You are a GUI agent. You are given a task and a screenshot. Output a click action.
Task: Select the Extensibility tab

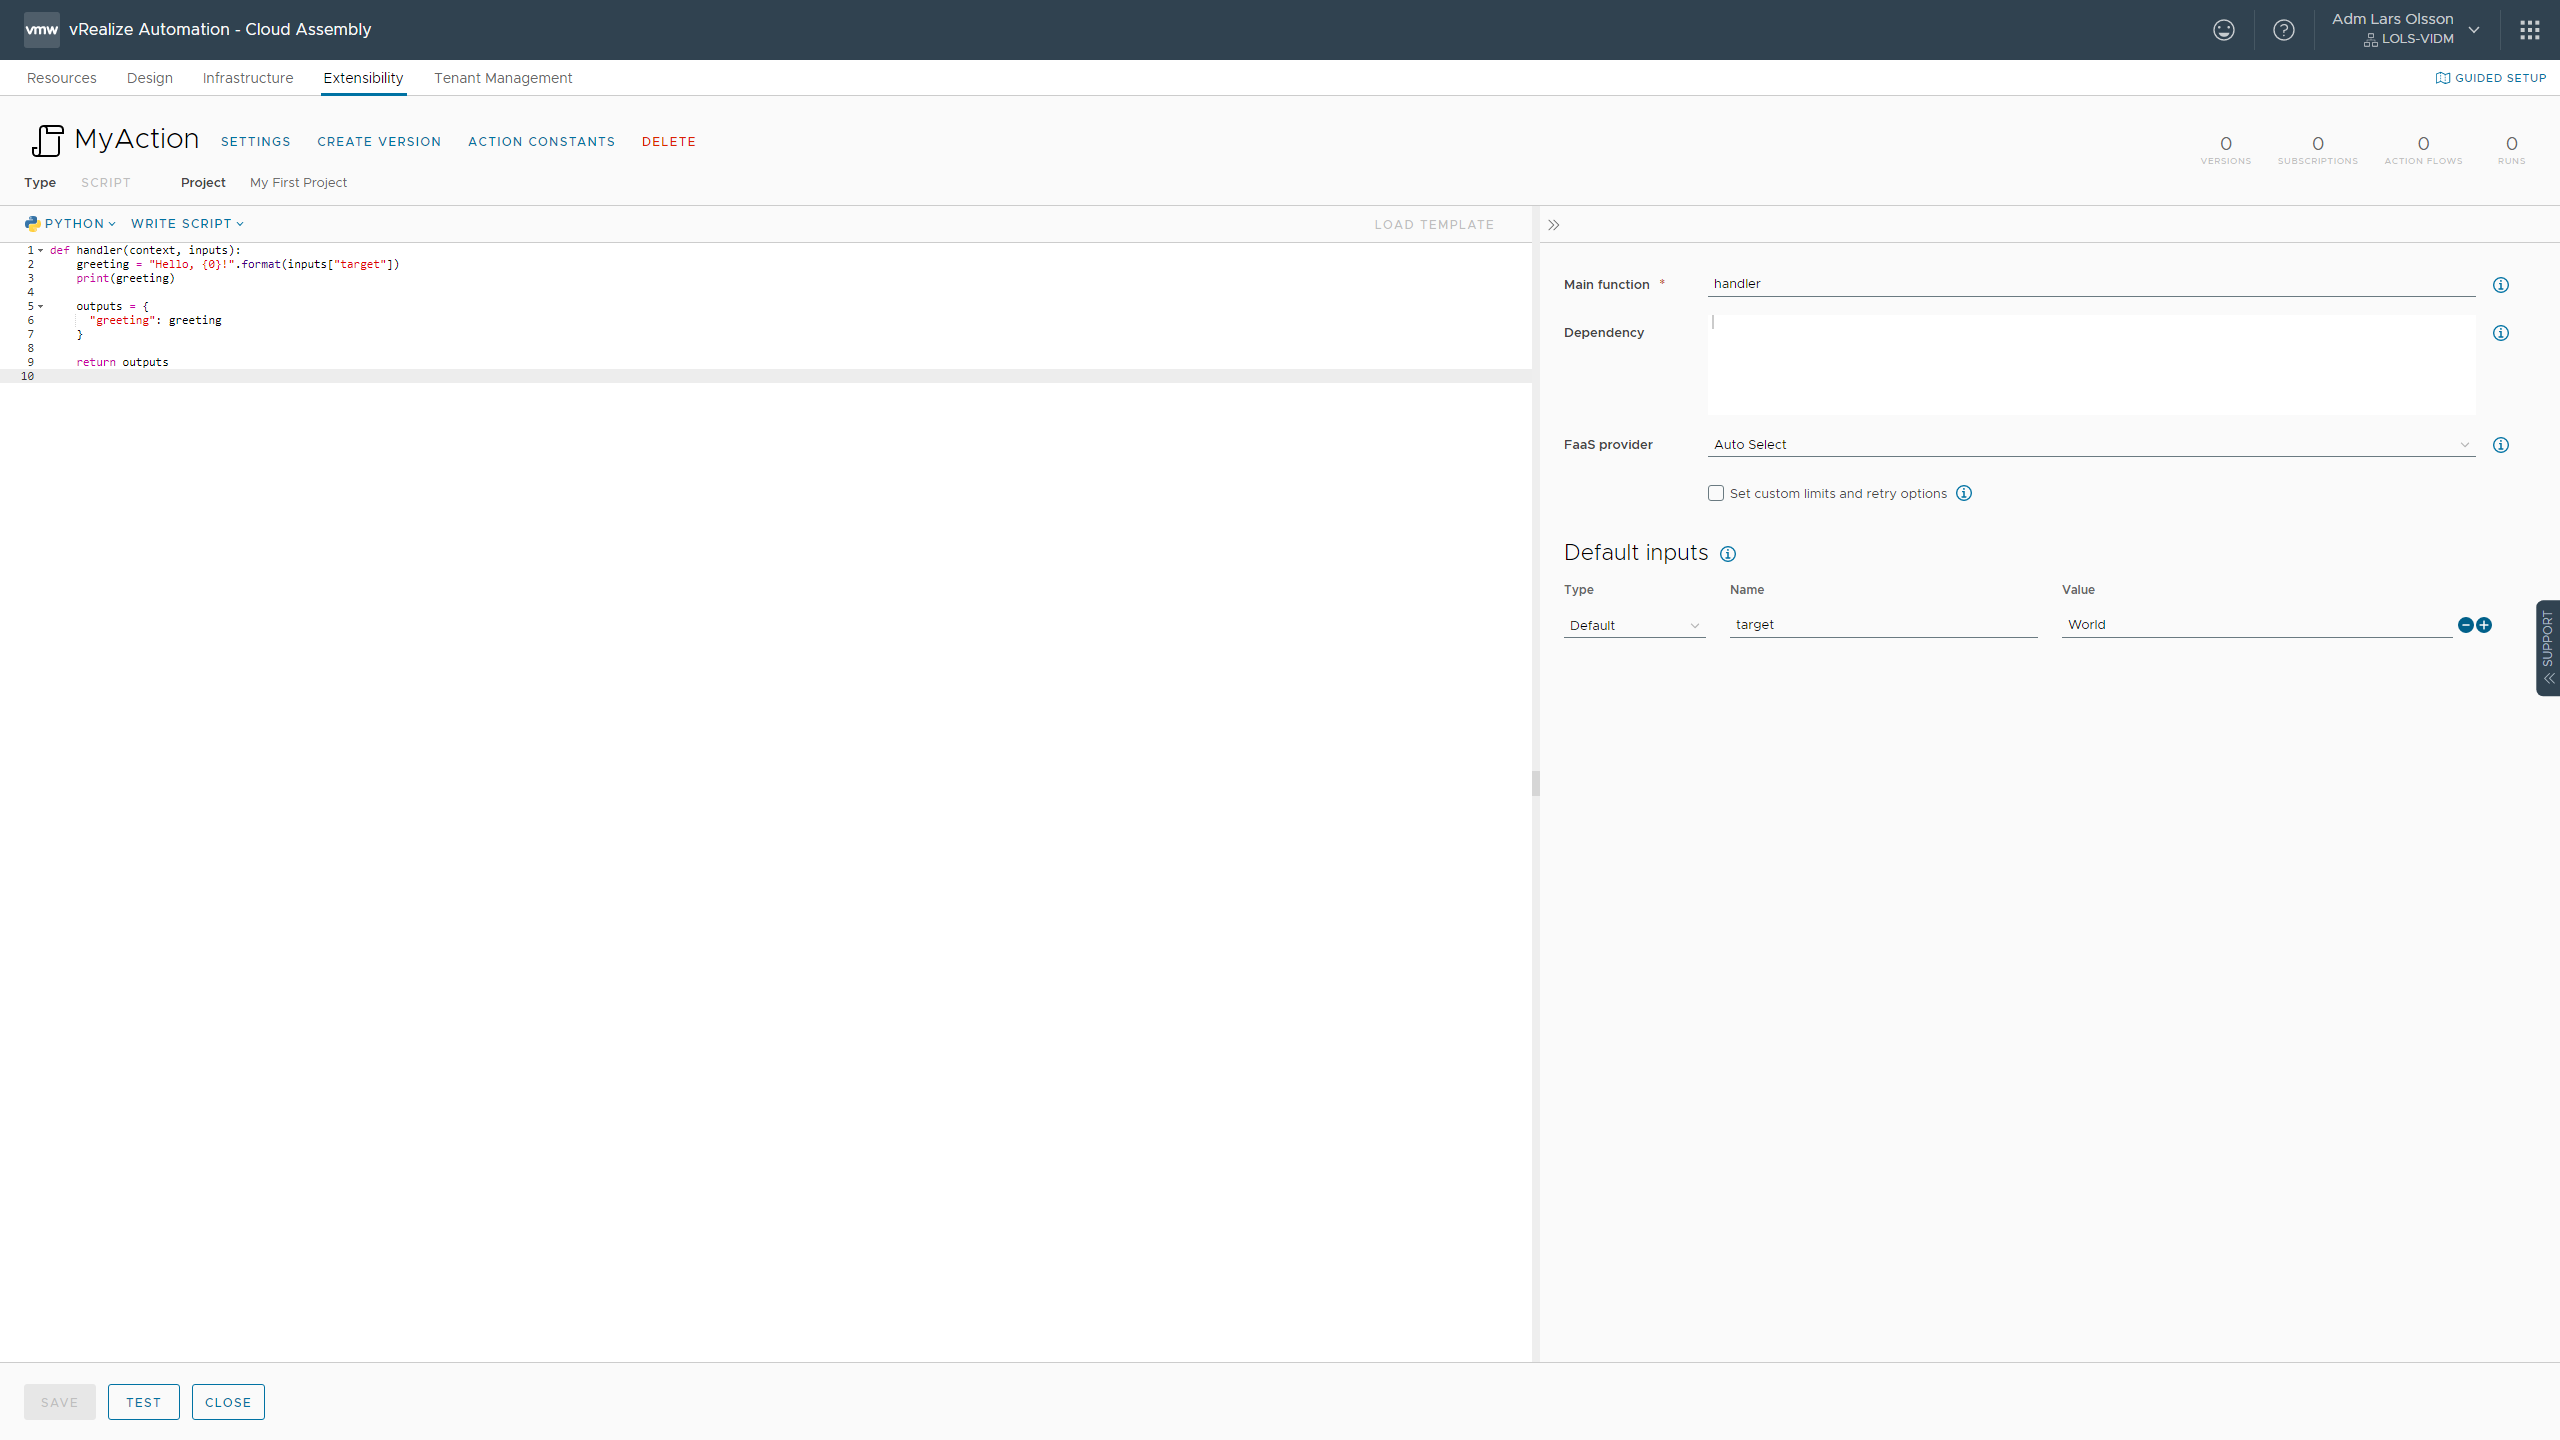point(363,78)
